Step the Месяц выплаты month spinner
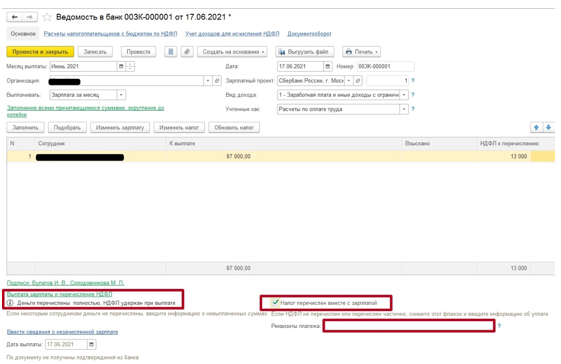Image resolution: width=561 pixels, height=364 pixels. (x=130, y=67)
